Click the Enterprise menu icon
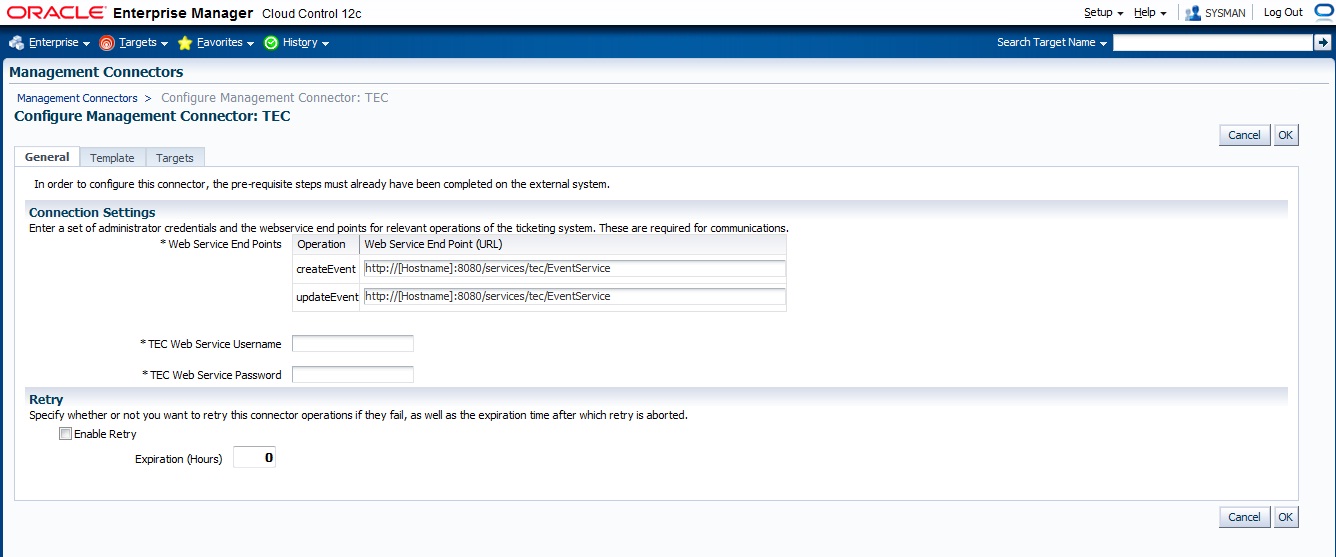 (16, 43)
